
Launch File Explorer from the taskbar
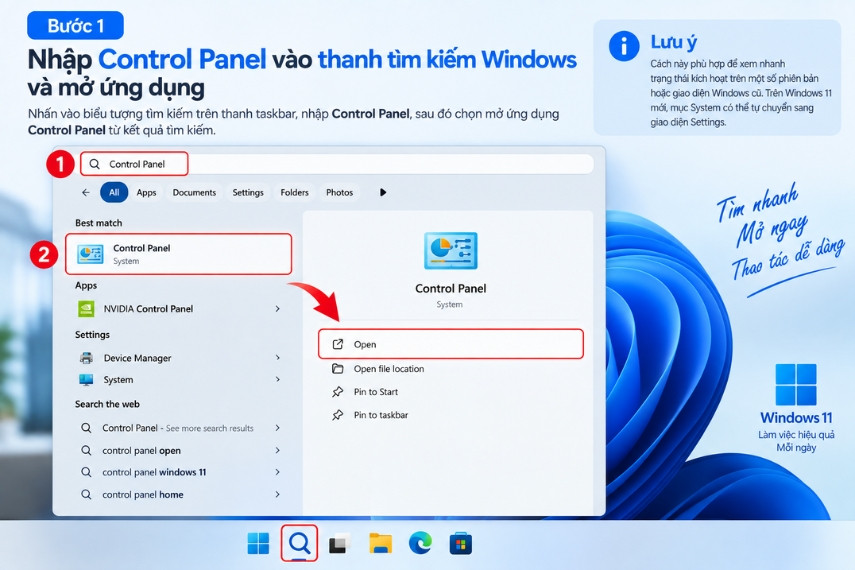380,544
